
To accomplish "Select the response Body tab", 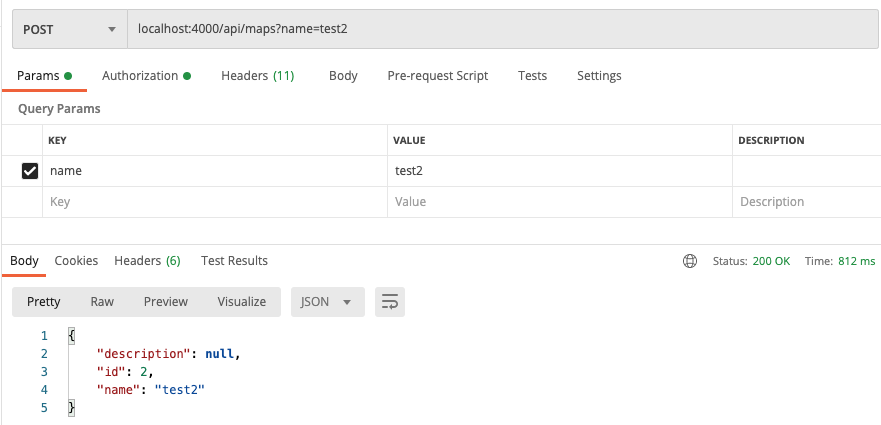I will click(24, 261).
